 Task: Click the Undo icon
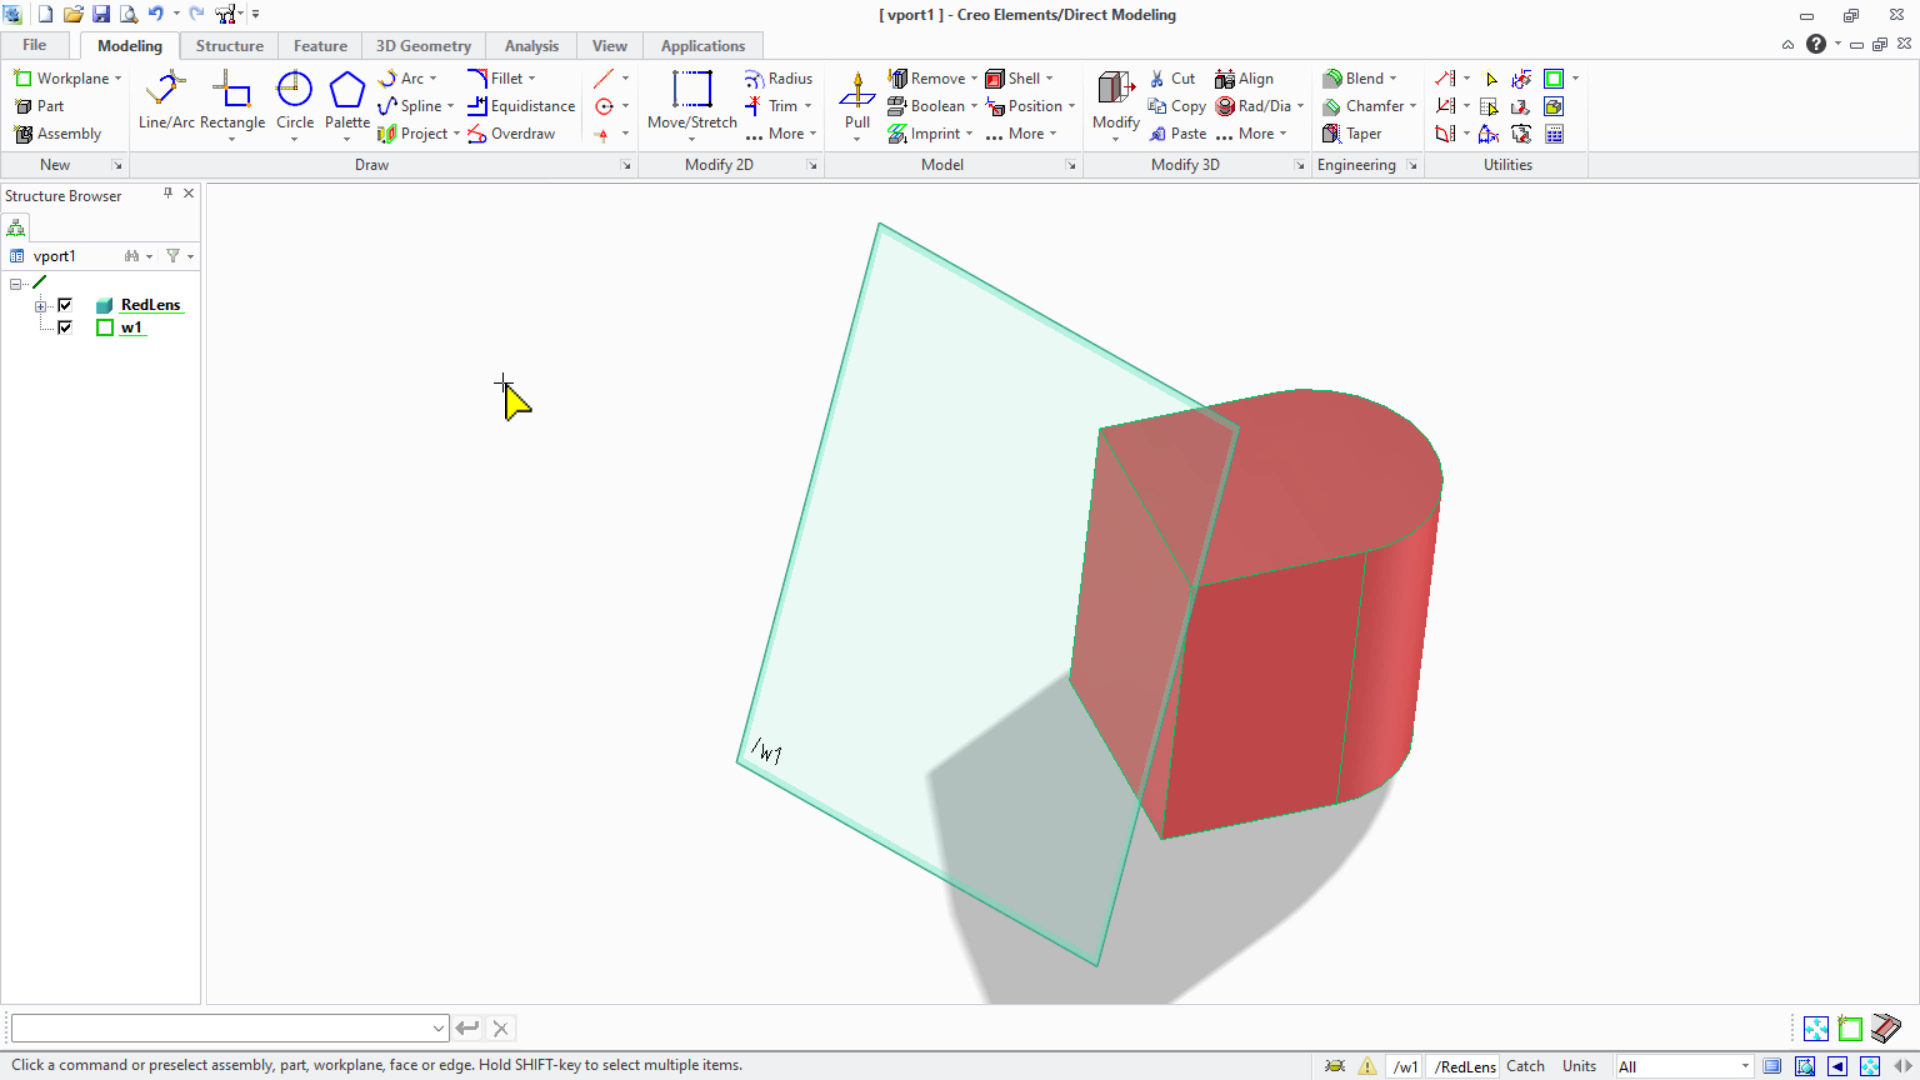(x=155, y=14)
